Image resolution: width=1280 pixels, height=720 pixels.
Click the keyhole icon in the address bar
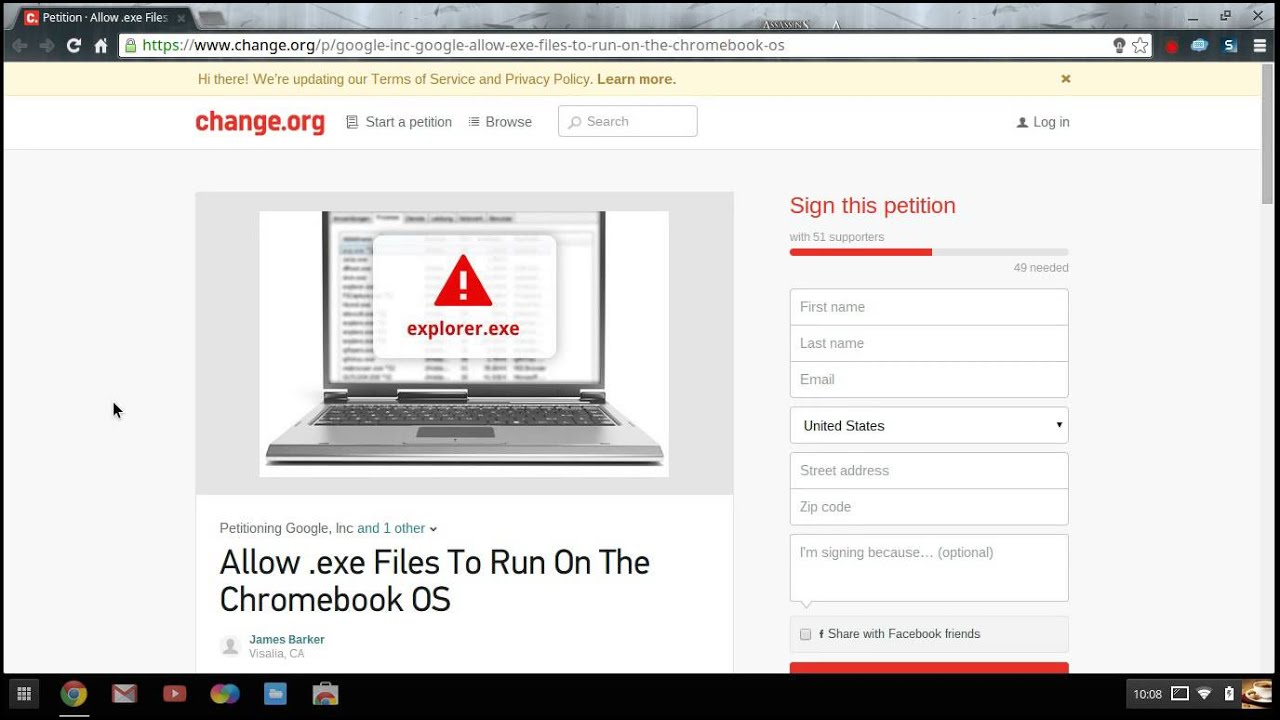pos(1119,45)
